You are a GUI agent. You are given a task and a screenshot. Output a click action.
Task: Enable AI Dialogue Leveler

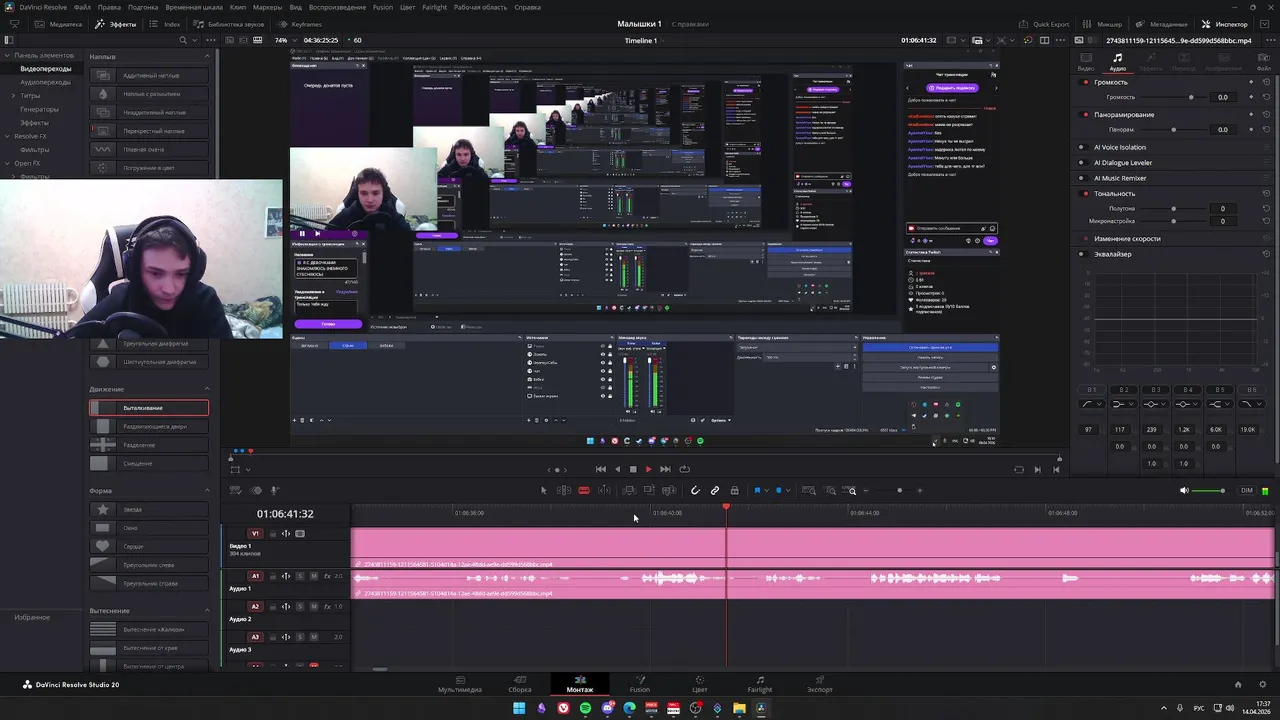[1081, 162]
